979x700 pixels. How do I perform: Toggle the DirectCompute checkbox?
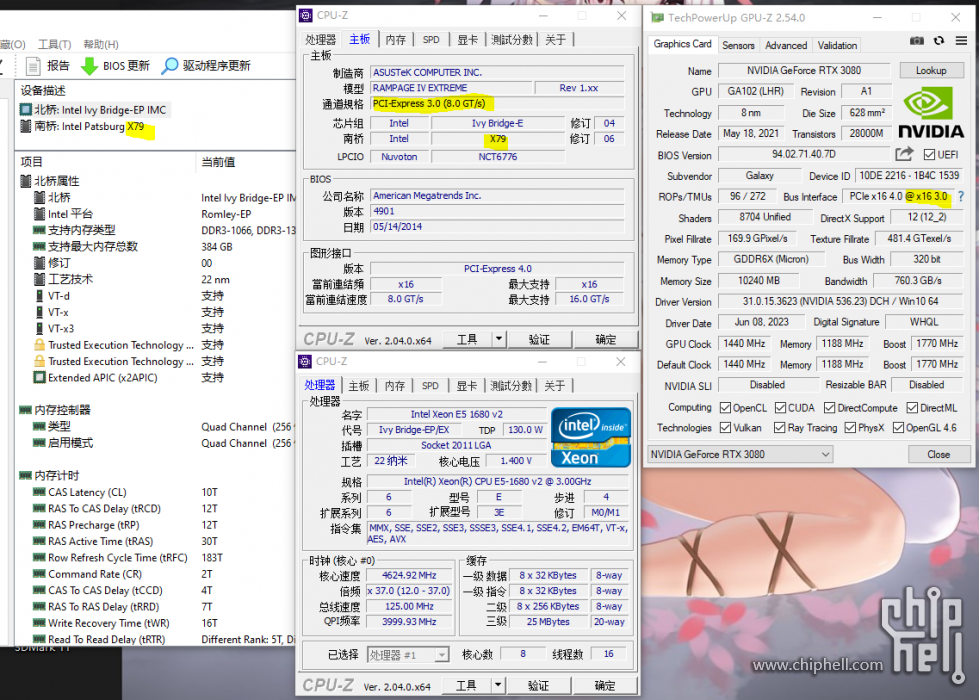[829, 408]
